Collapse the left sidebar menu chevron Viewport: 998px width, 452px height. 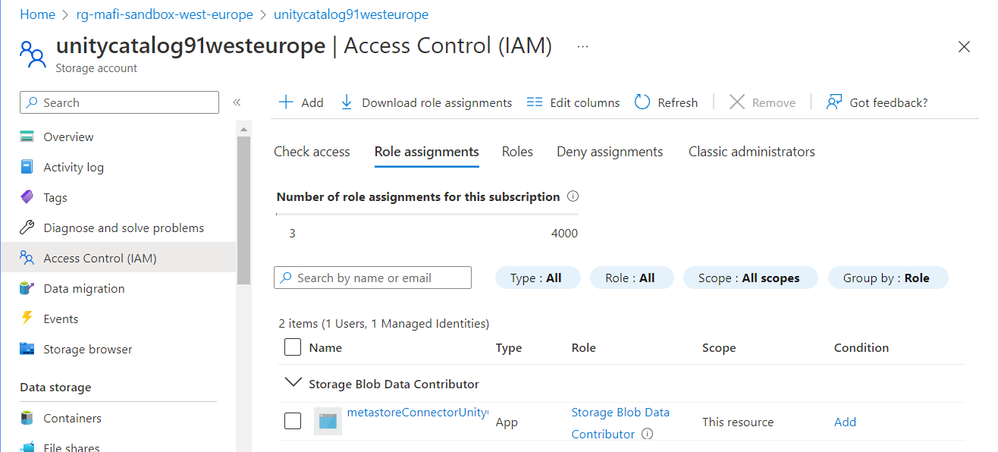(x=237, y=102)
